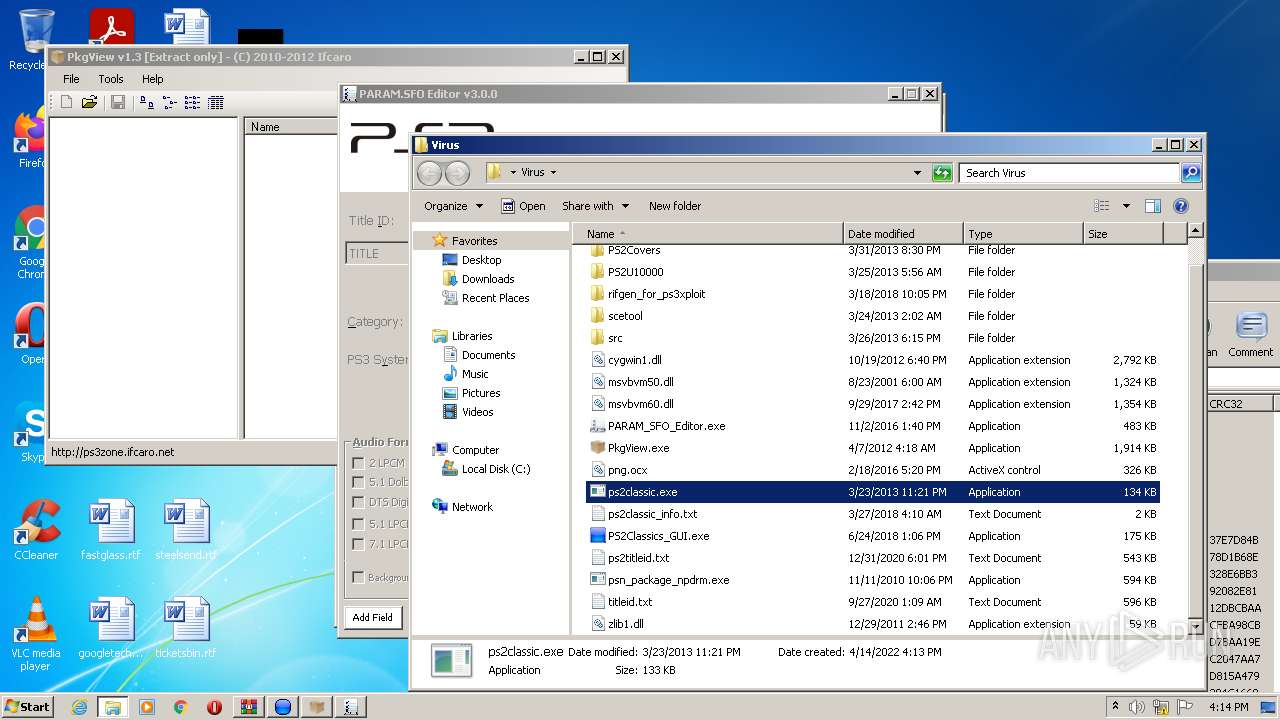1280x720 pixels.
Task: Click New folder button
Action: [x=675, y=206]
